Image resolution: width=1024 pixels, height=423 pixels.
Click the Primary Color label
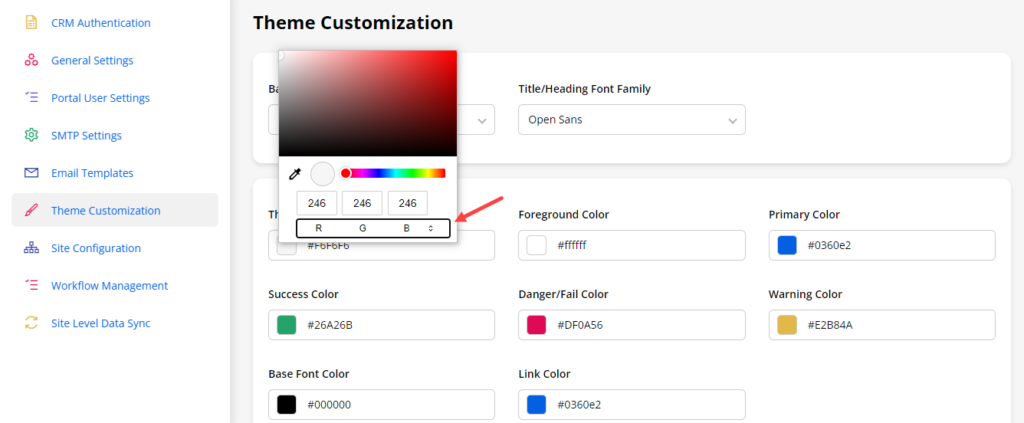tap(804, 215)
